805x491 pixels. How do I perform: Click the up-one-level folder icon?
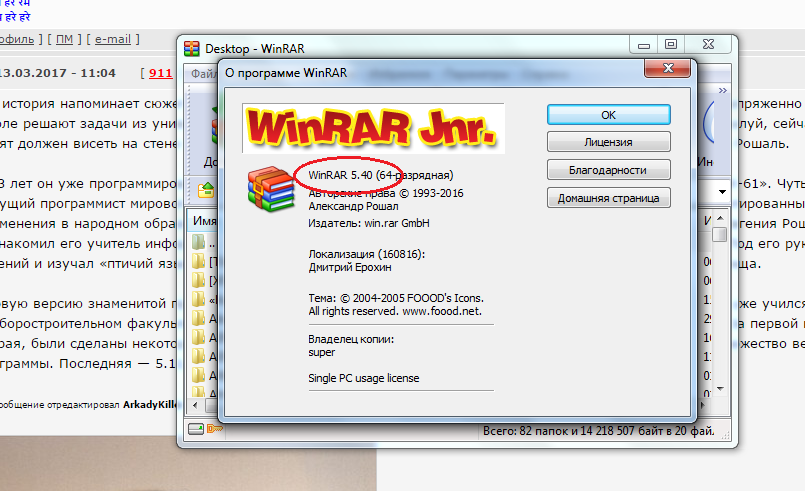[x=205, y=190]
